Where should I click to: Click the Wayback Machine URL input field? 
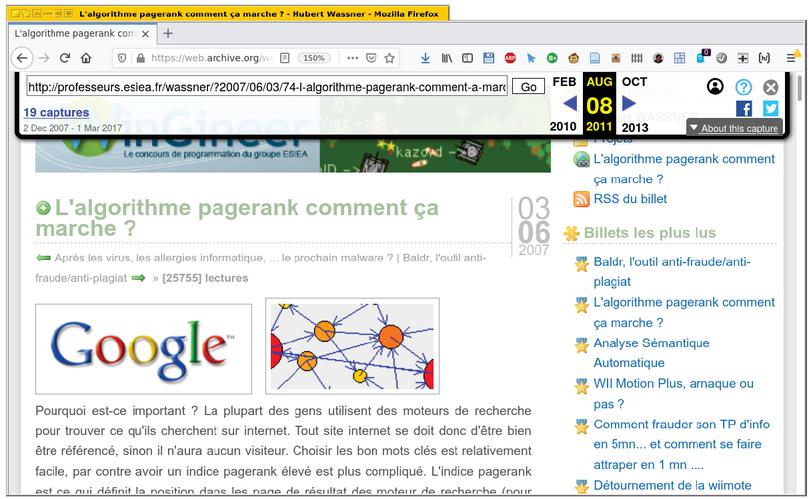click(267, 87)
